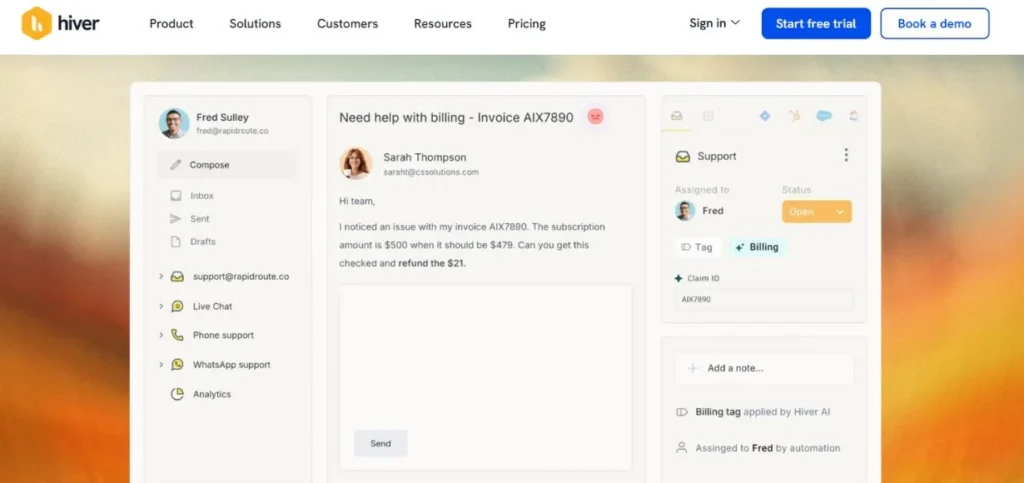This screenshot has width=1024, height=483.
Task: Click the Add a note field
Action: (x=763, y=368)
